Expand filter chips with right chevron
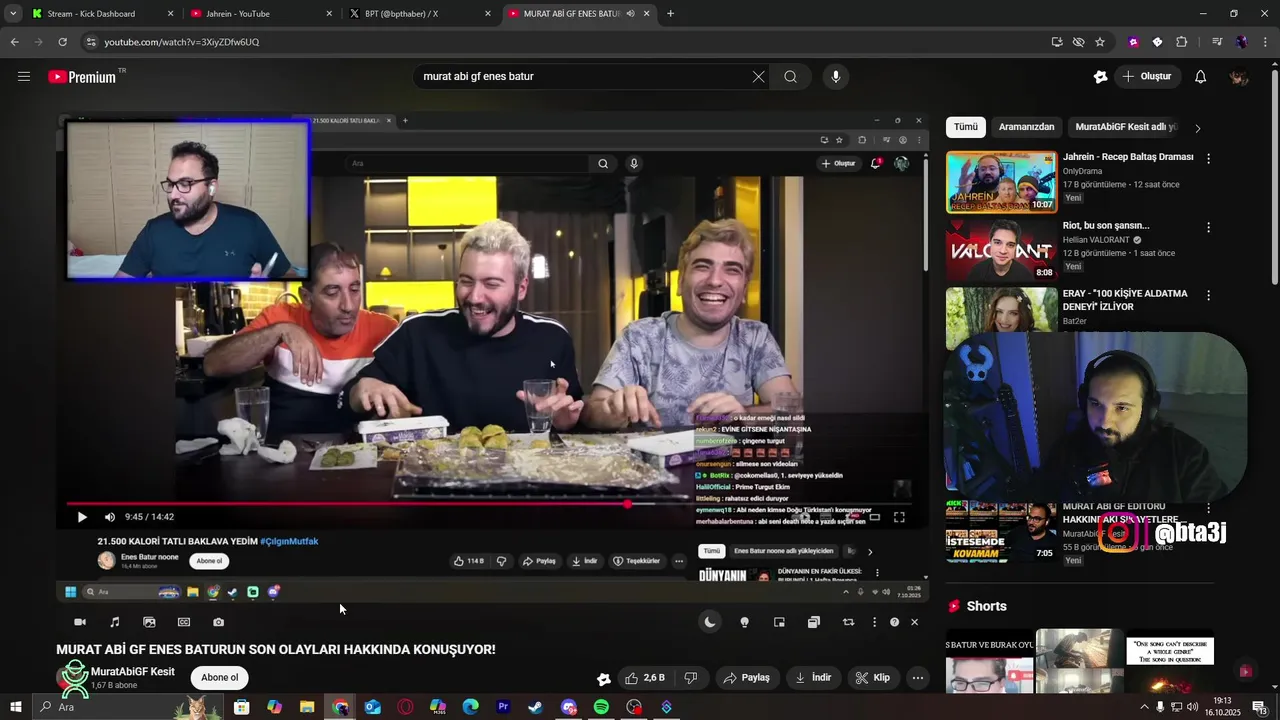Screen dimensions: 1280x720 click(x=1198, y=128)
